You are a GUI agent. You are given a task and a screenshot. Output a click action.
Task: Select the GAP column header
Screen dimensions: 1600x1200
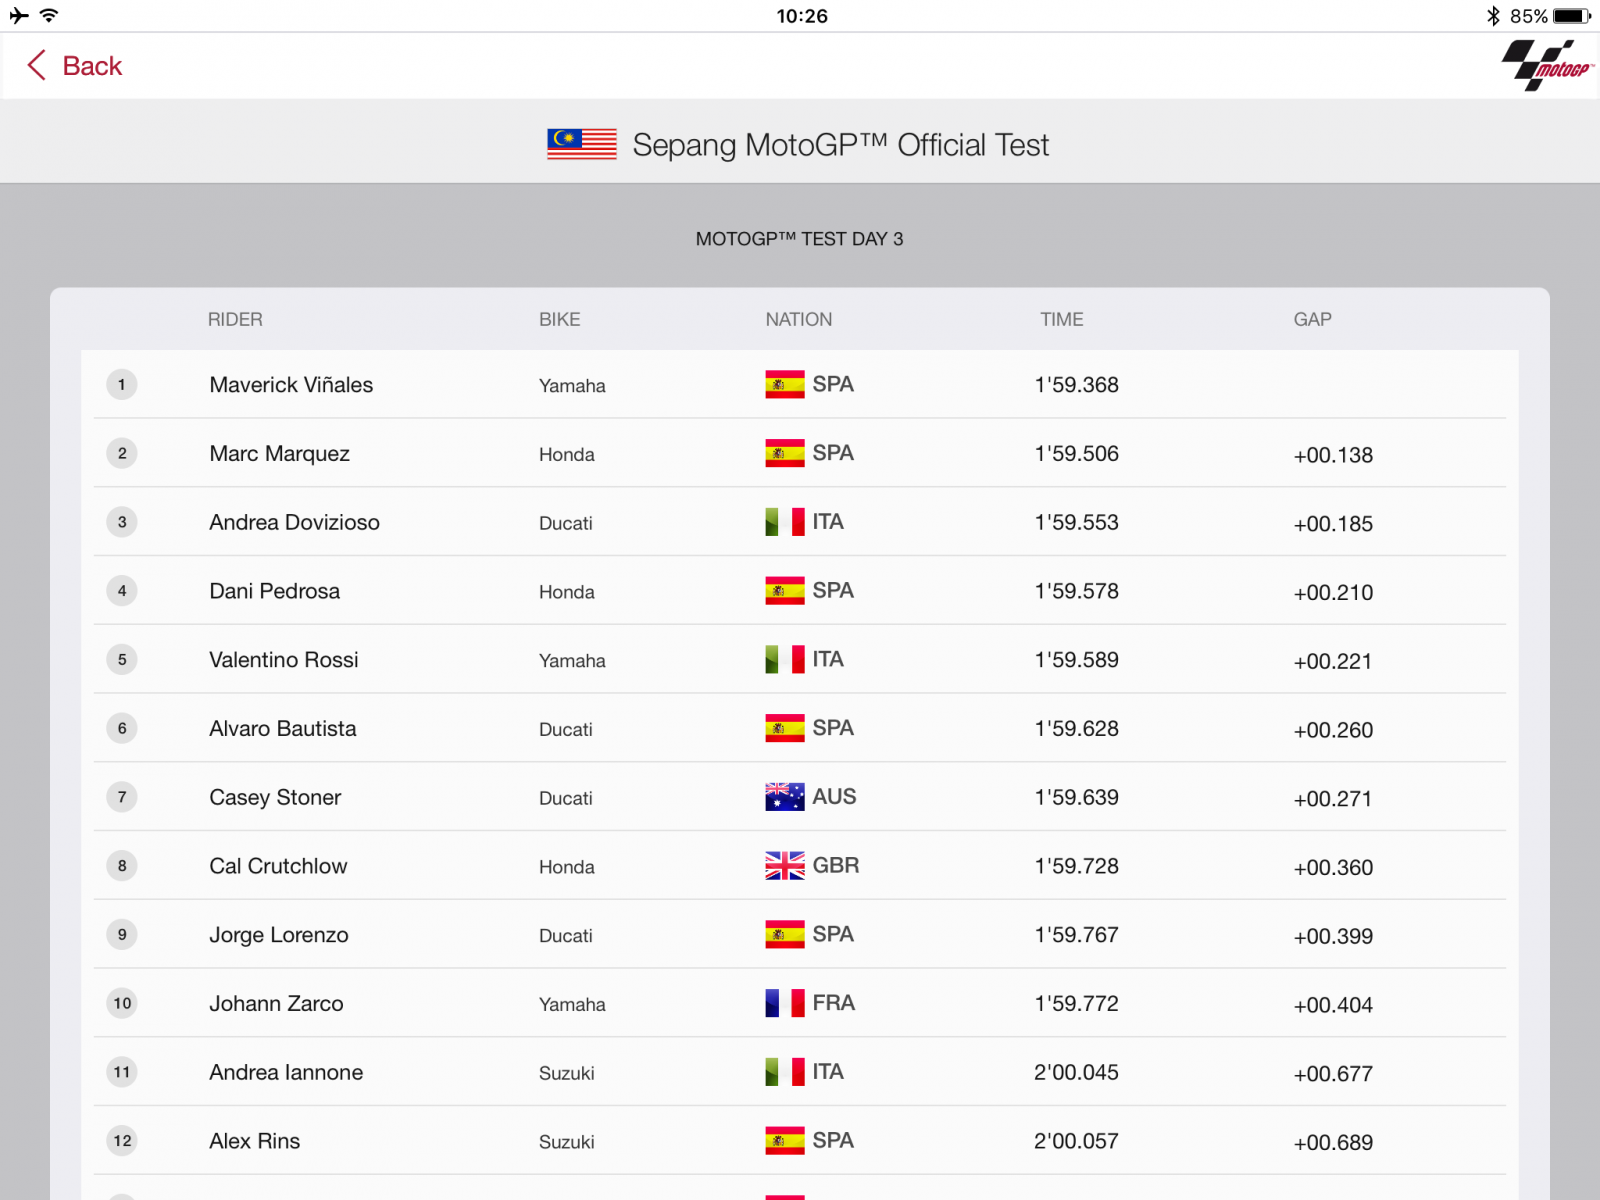point(1312,320)
